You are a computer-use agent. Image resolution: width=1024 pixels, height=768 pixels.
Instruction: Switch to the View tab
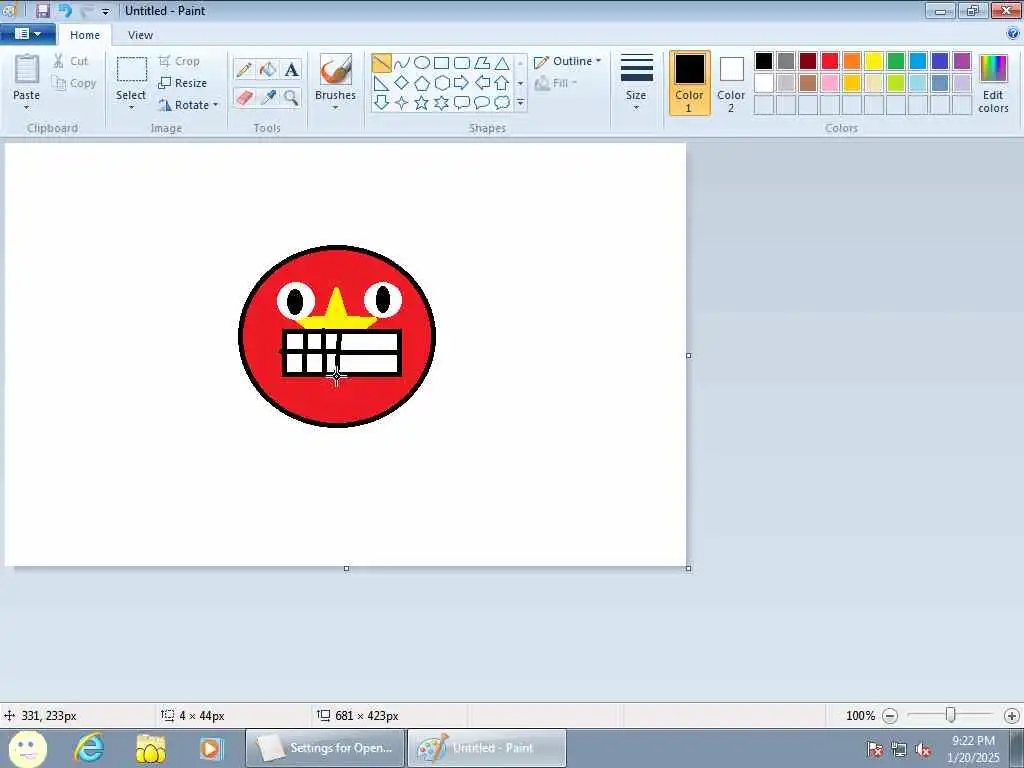[140, 35]
